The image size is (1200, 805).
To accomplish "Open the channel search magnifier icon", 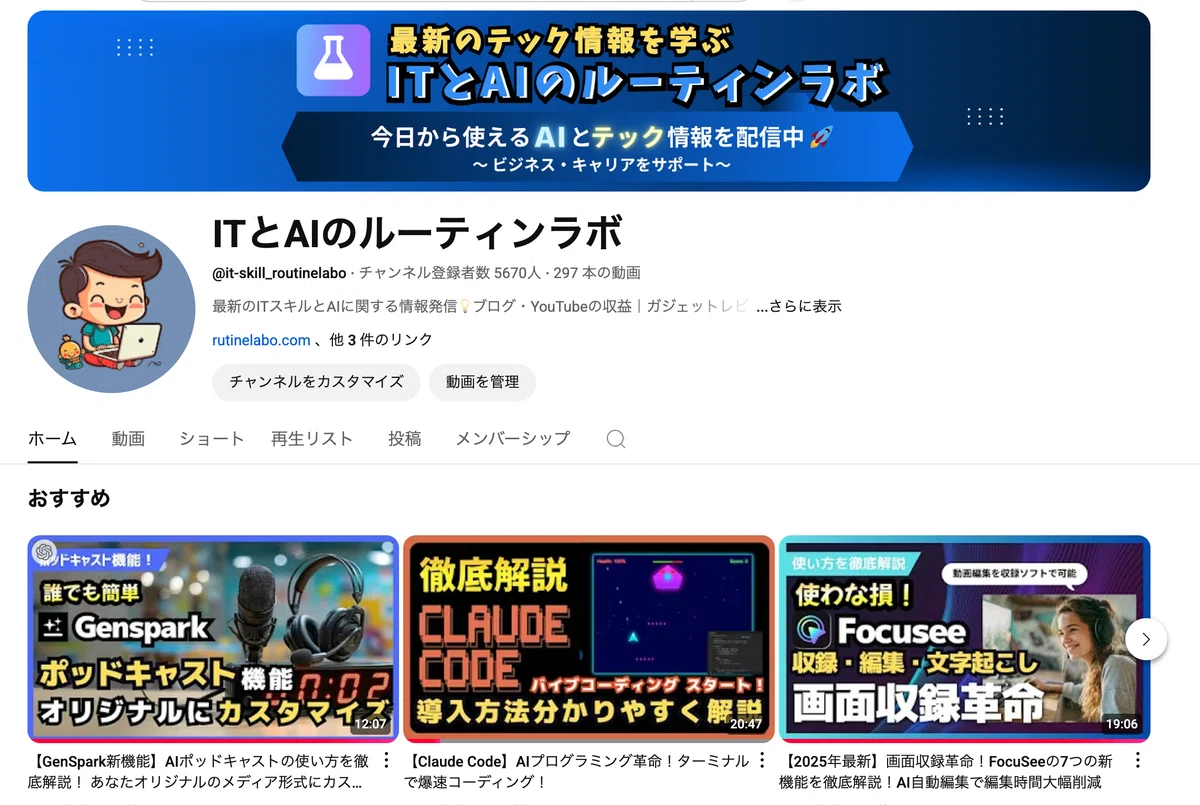I will [x=616, y=439].
